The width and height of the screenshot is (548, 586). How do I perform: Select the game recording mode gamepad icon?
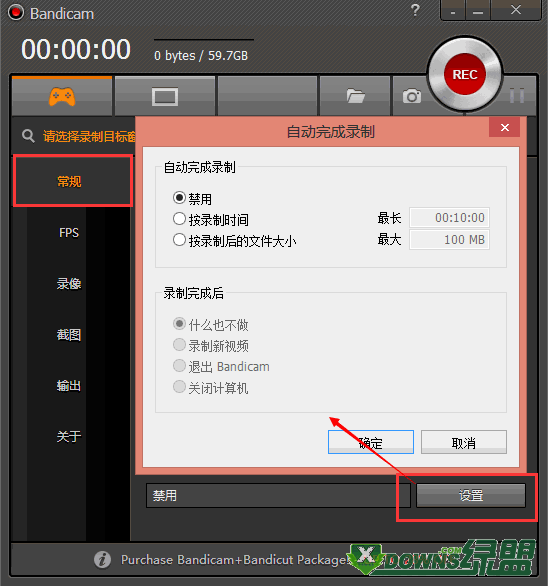point(62,97)
